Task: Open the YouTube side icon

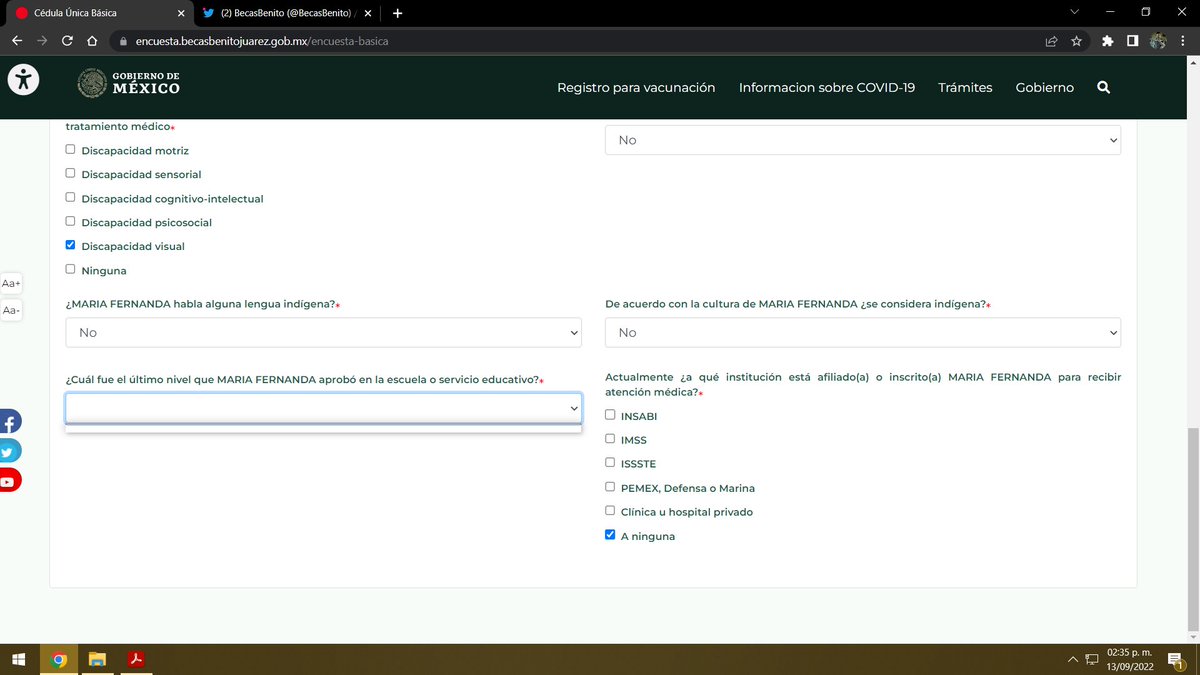Action: 9,482
